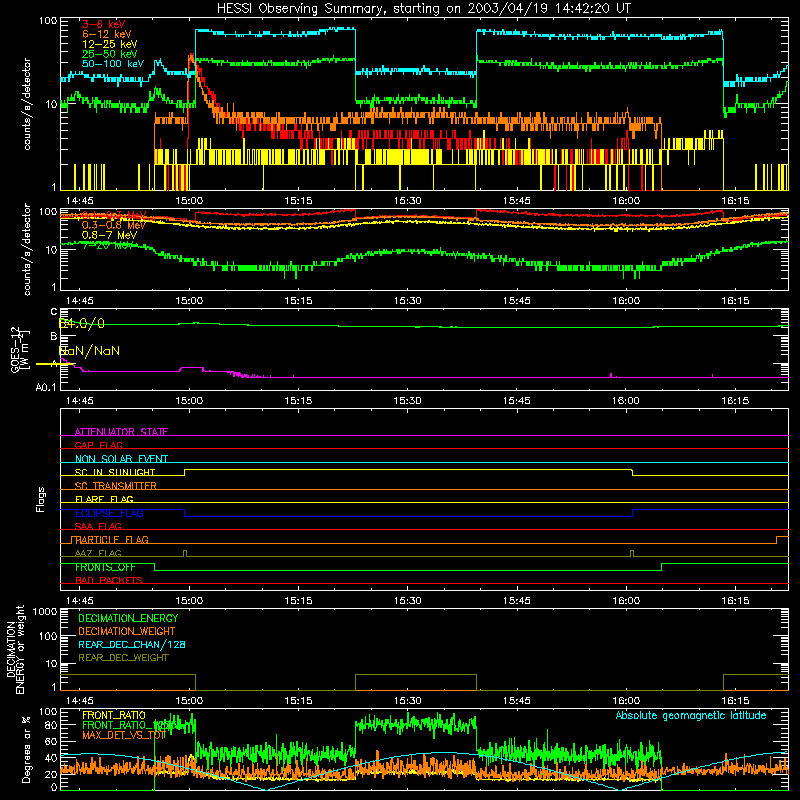800x800 pixels.
Task: Select the yellow 12-25 keV legend label
Action: pyautogui.click(x=109, y=44)
